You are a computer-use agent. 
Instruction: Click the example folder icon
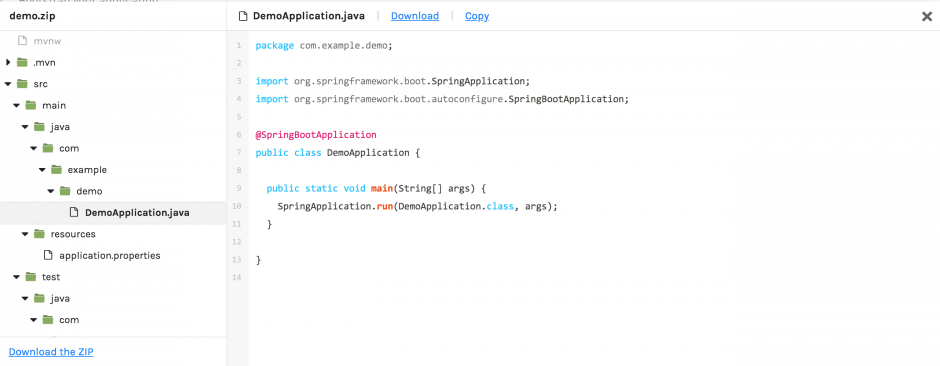(56, 170)
